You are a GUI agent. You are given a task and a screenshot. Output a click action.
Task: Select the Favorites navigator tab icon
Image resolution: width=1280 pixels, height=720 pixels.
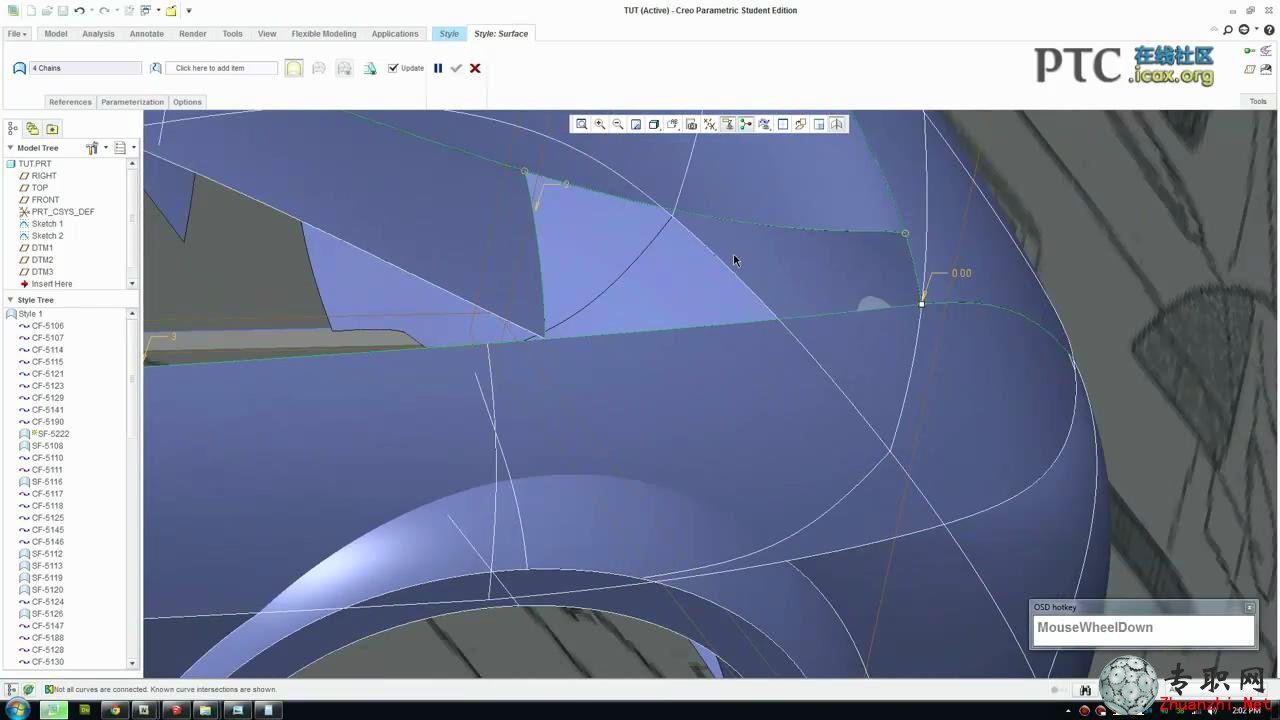tap(52, 128)
